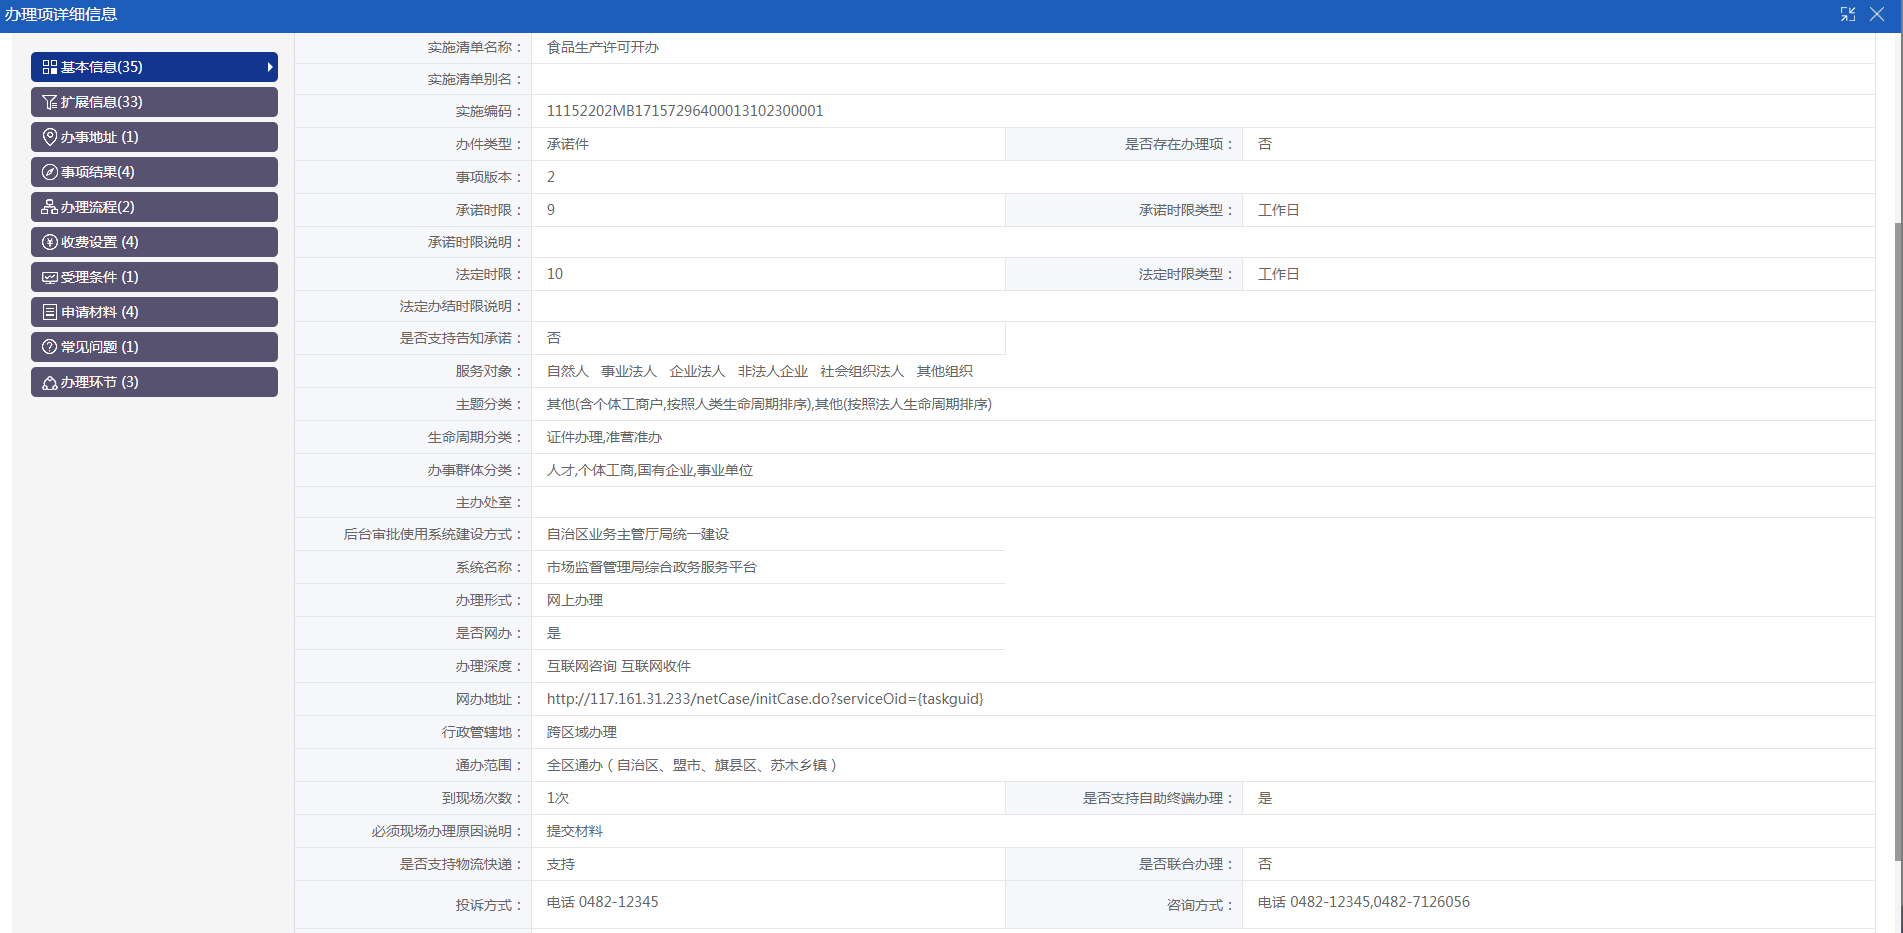The width and height of the screenshot is (1903, 933).
Task: Click the compass icon beside 事项结果
Action: point(49,172)
